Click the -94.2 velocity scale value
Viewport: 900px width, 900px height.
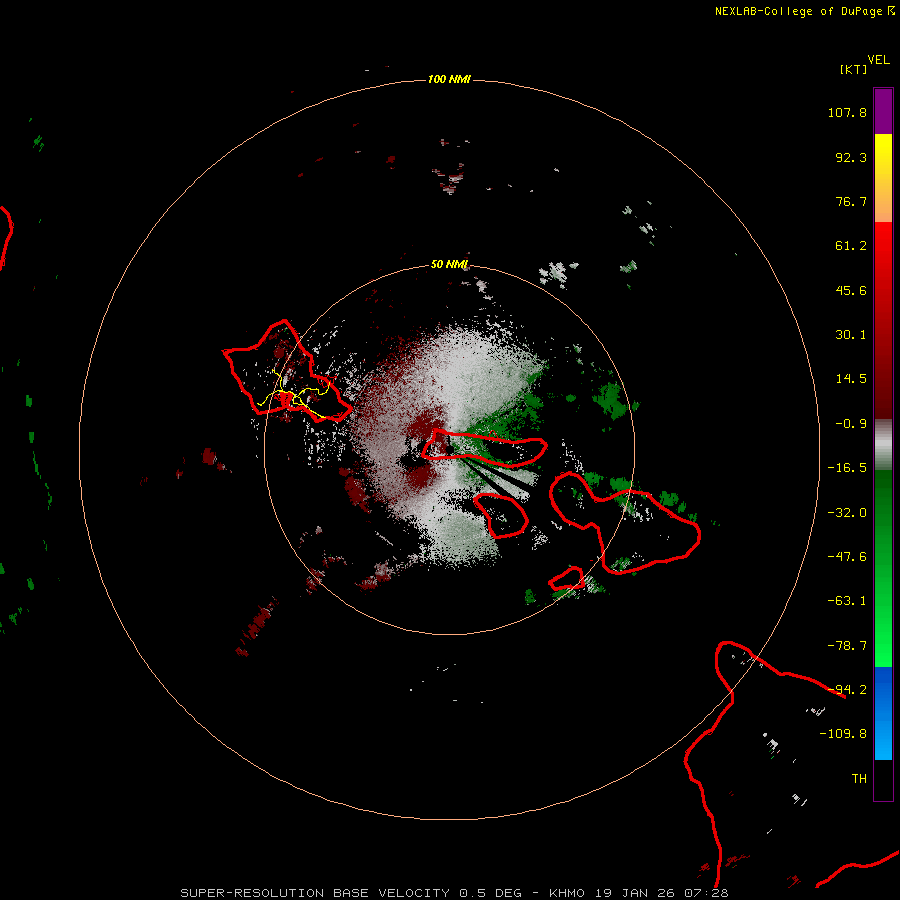[x=847, y=690]
